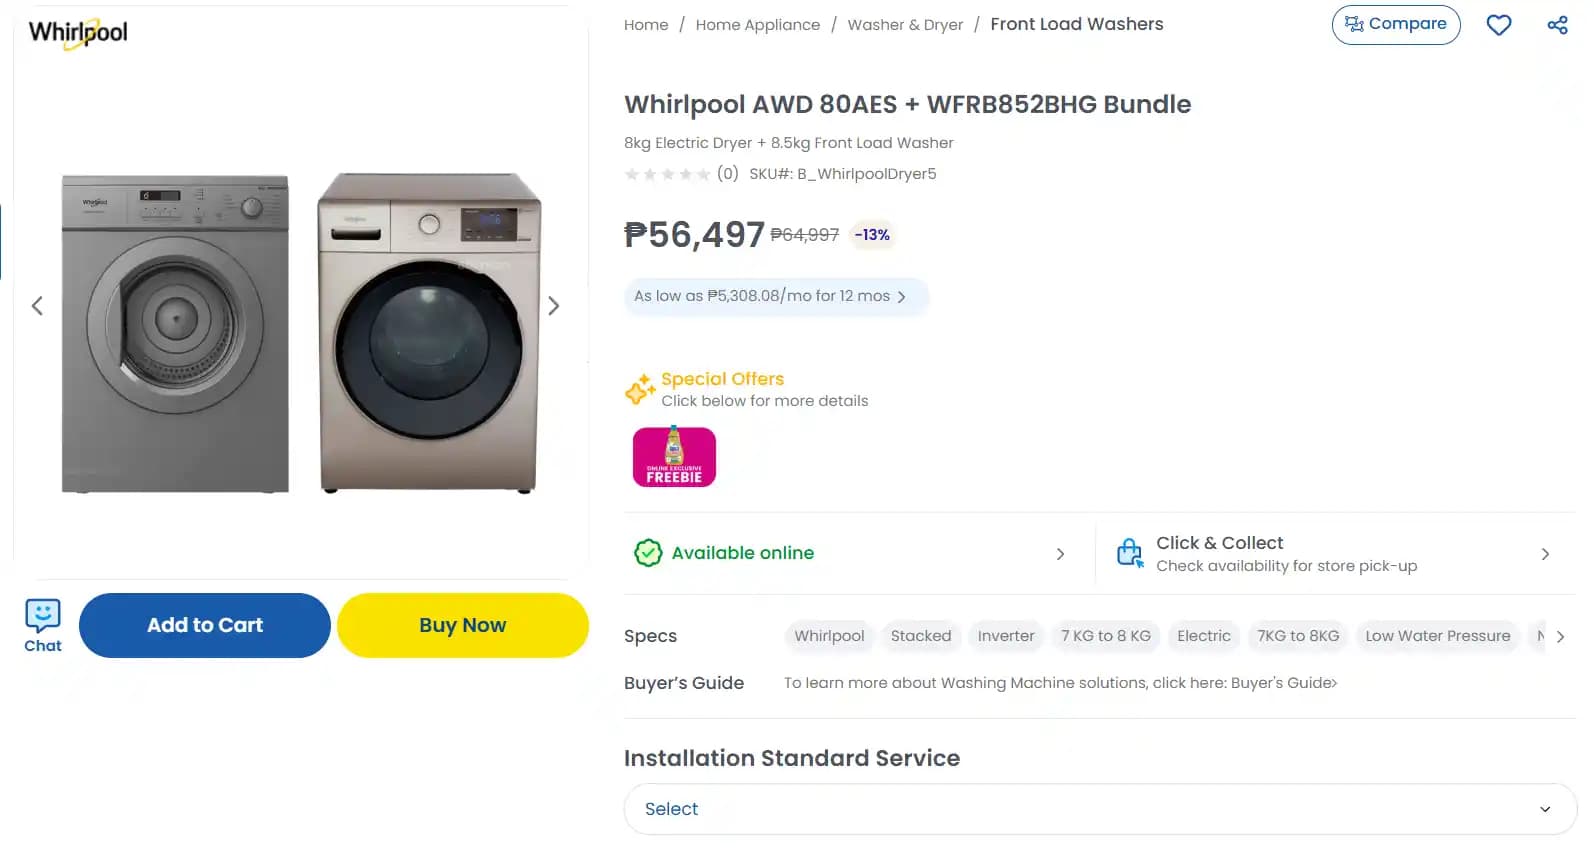Expand the Available online details
Viewport: 1594px width, 856px height.
pos(1060,554)
